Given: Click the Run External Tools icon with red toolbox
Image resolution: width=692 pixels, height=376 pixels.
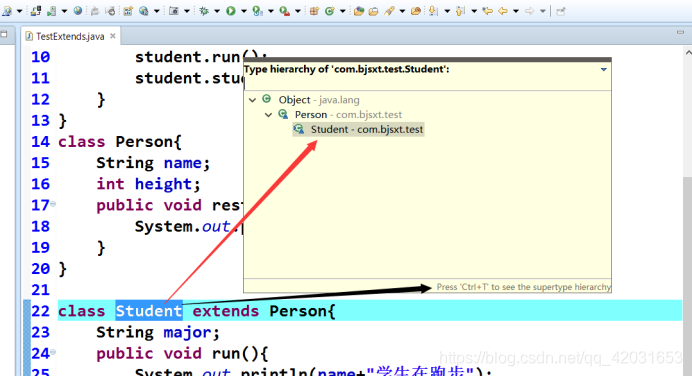Looking at the screenshot, I should (x=285, y=11).
